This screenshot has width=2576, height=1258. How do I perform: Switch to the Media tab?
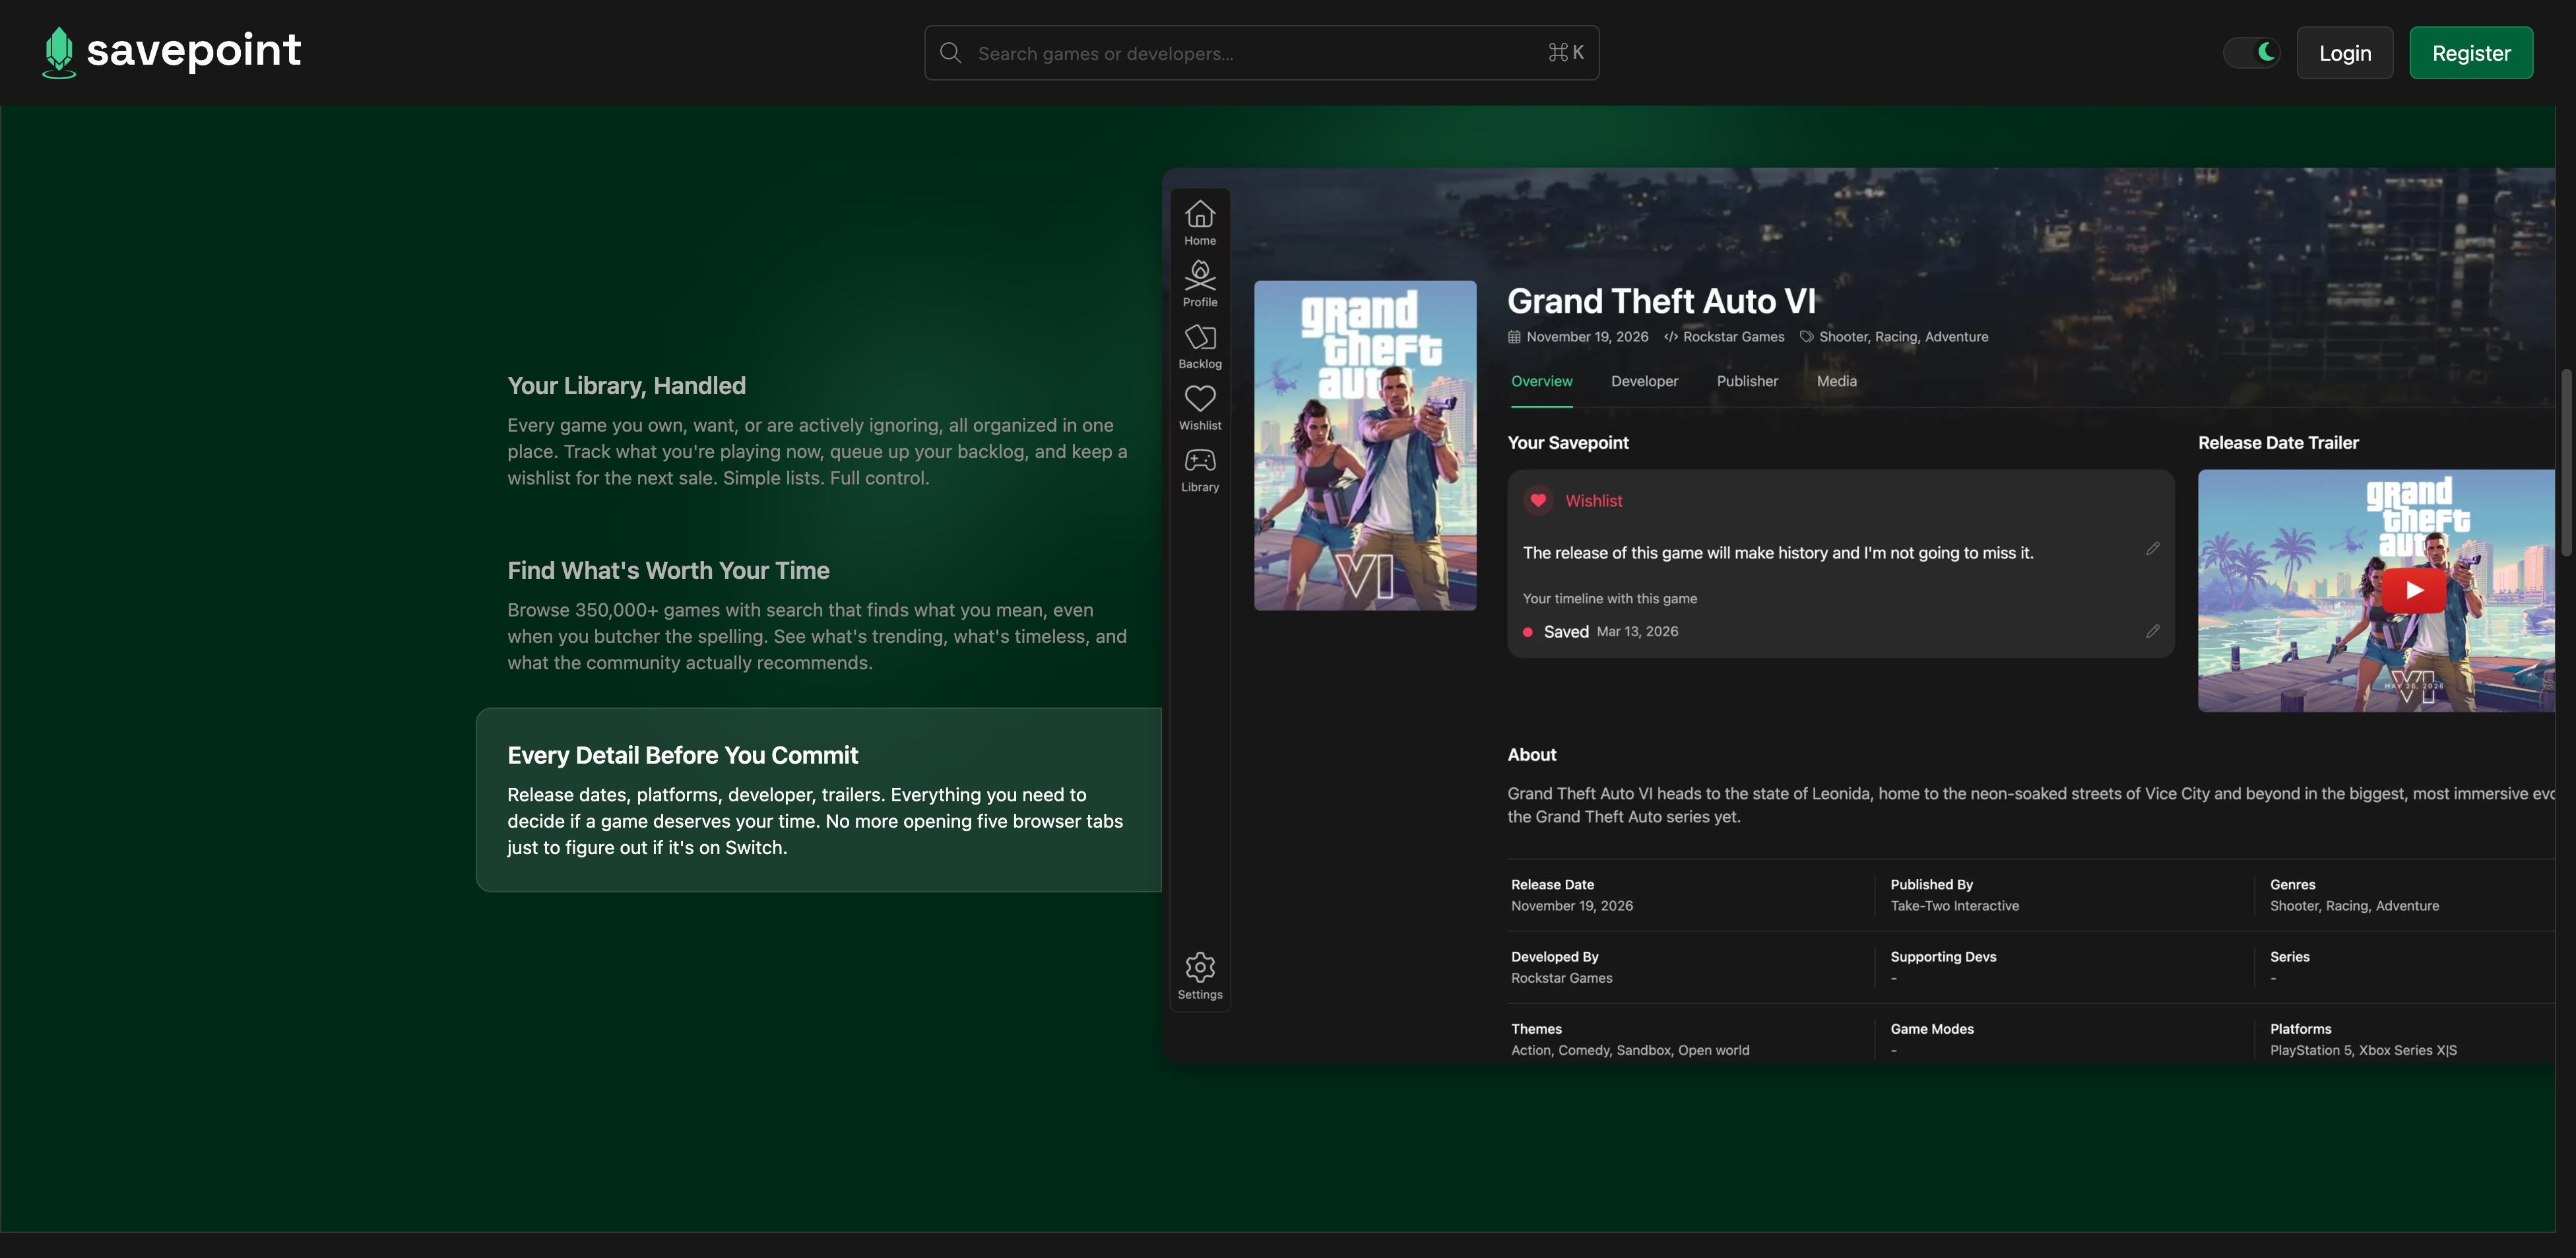point(1836,381)
